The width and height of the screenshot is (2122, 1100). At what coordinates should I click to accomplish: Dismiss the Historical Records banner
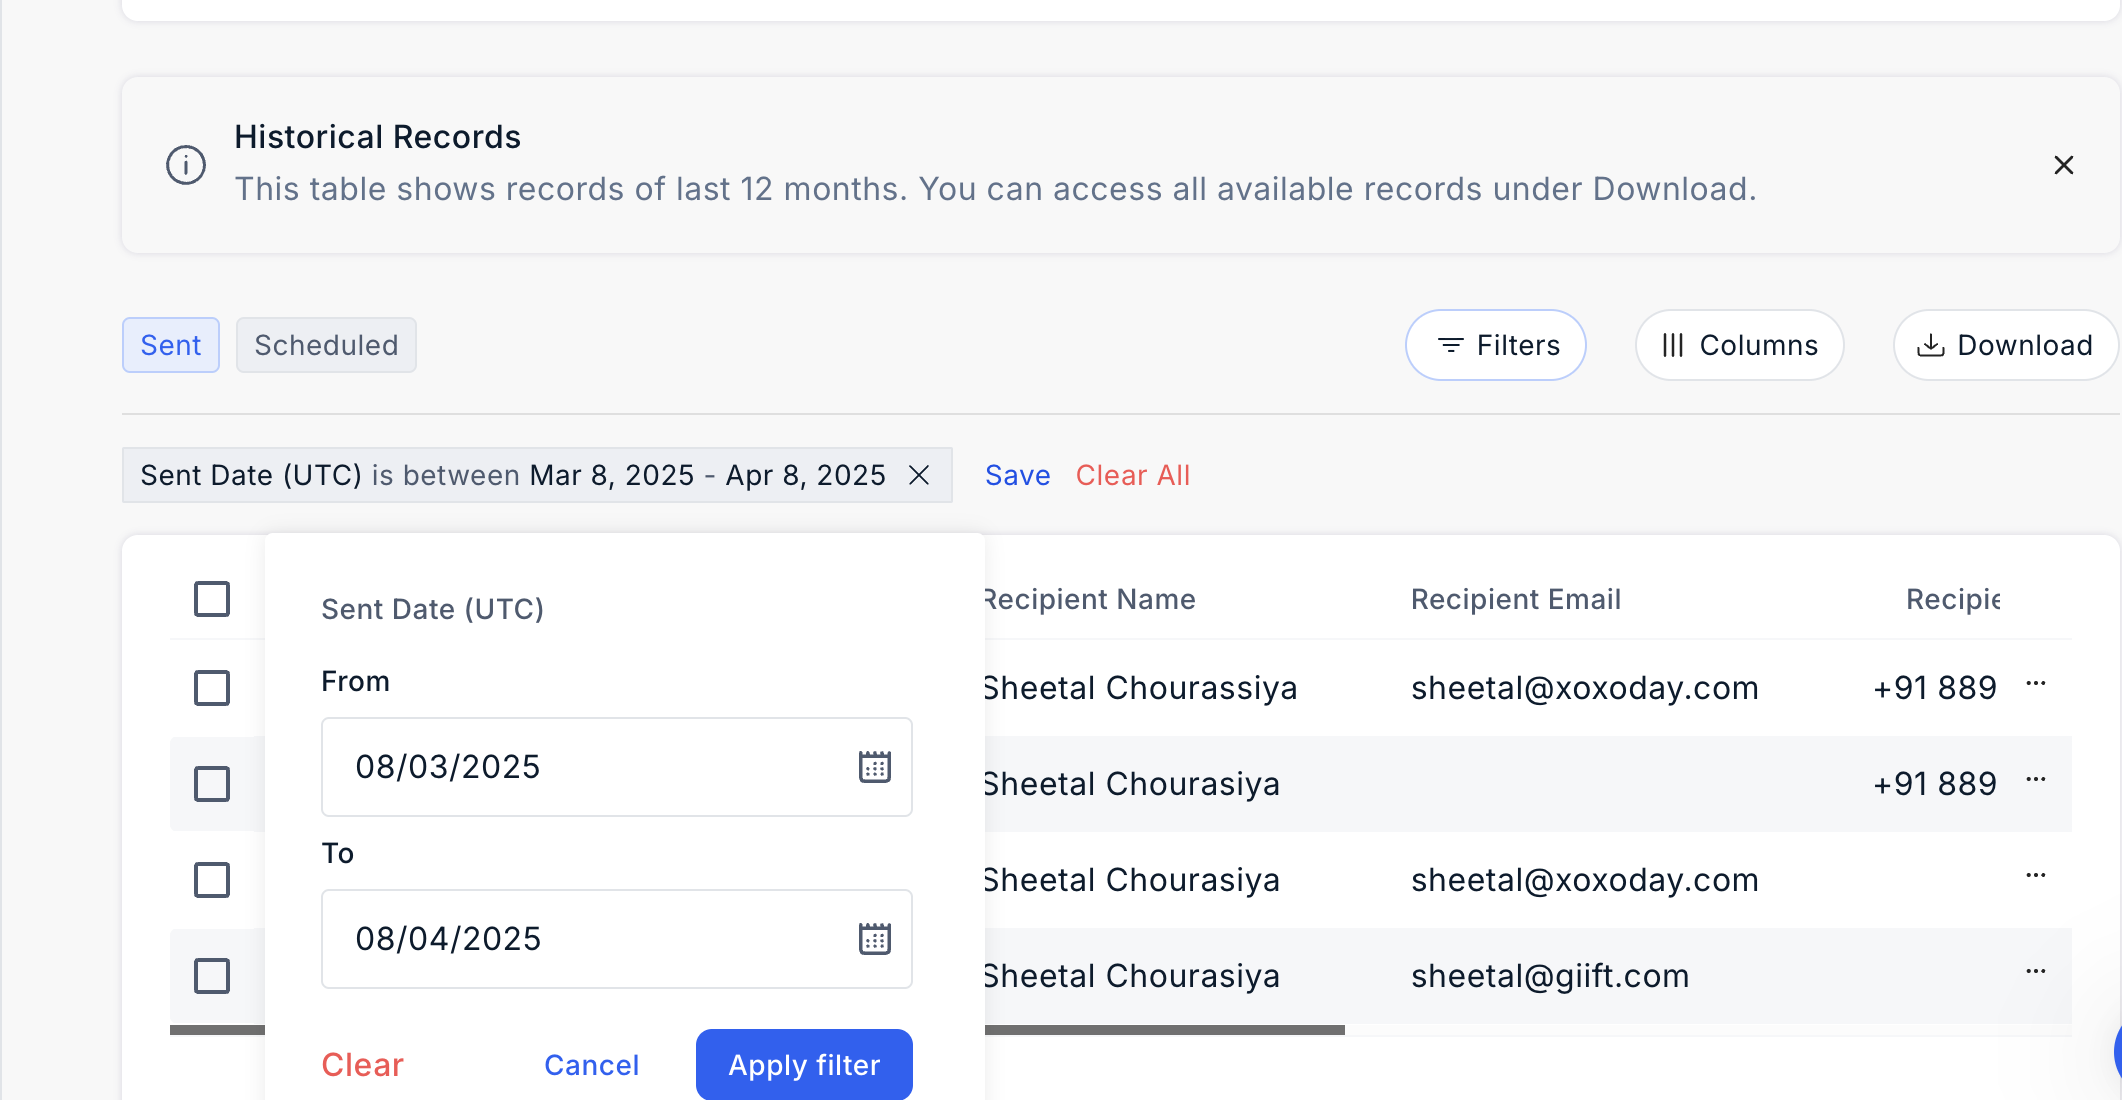pyautogui.click(x=2063, y=165)
